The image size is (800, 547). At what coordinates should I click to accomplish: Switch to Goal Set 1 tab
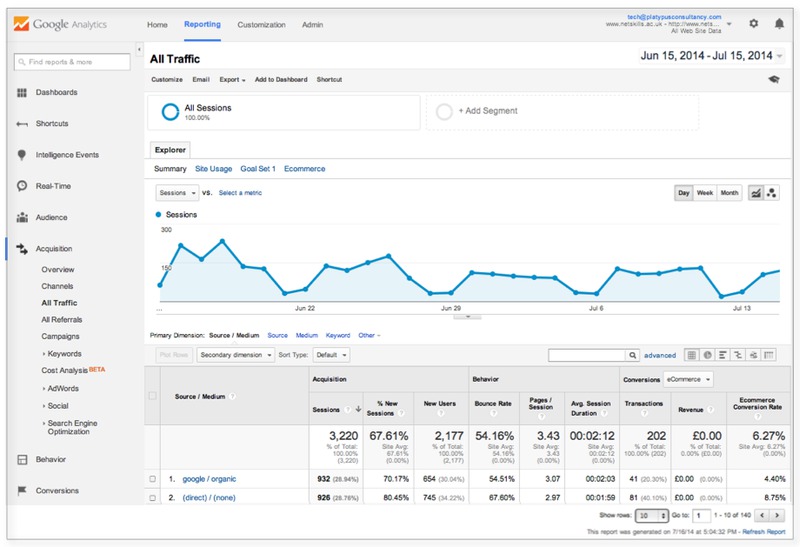point(258,169)
